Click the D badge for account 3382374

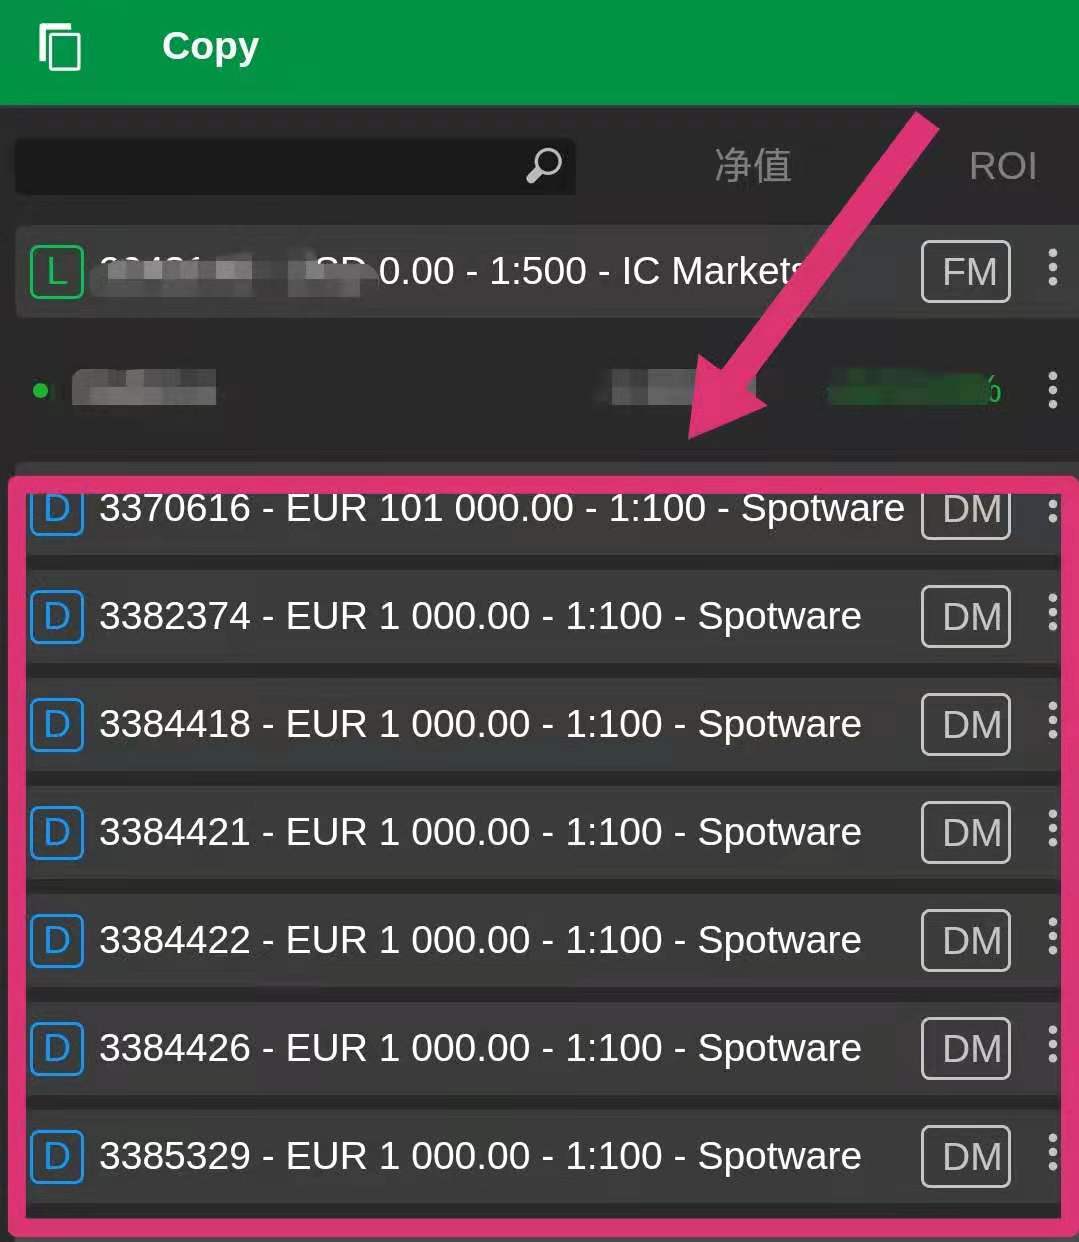57,616
